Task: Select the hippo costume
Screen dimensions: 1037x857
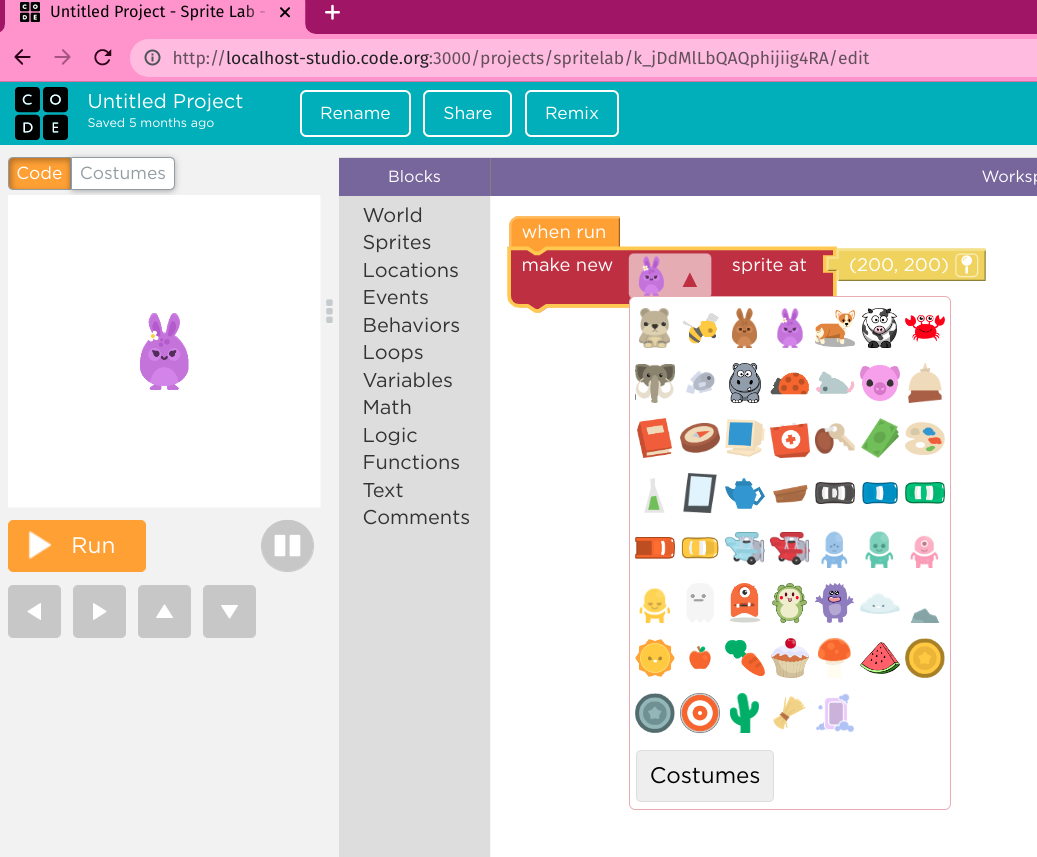Action: click(744, 383)
